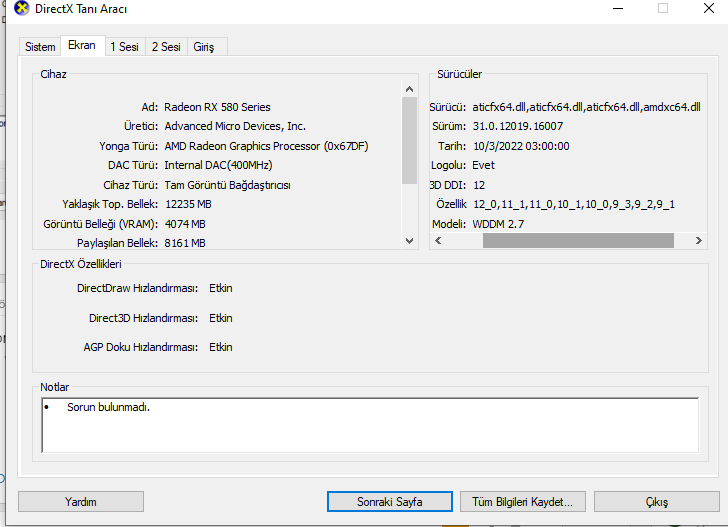The image size is (728, 527).
Task: Click the 4074 MB VRAM value
Action: coord(185,224)
